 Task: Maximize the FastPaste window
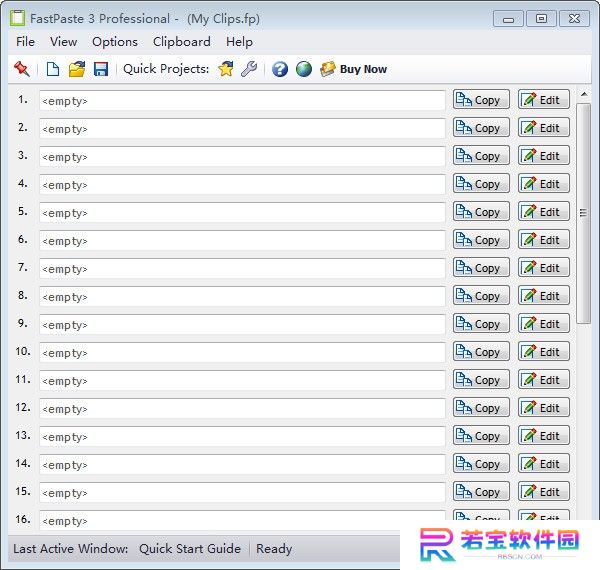[x=541, y=19]
